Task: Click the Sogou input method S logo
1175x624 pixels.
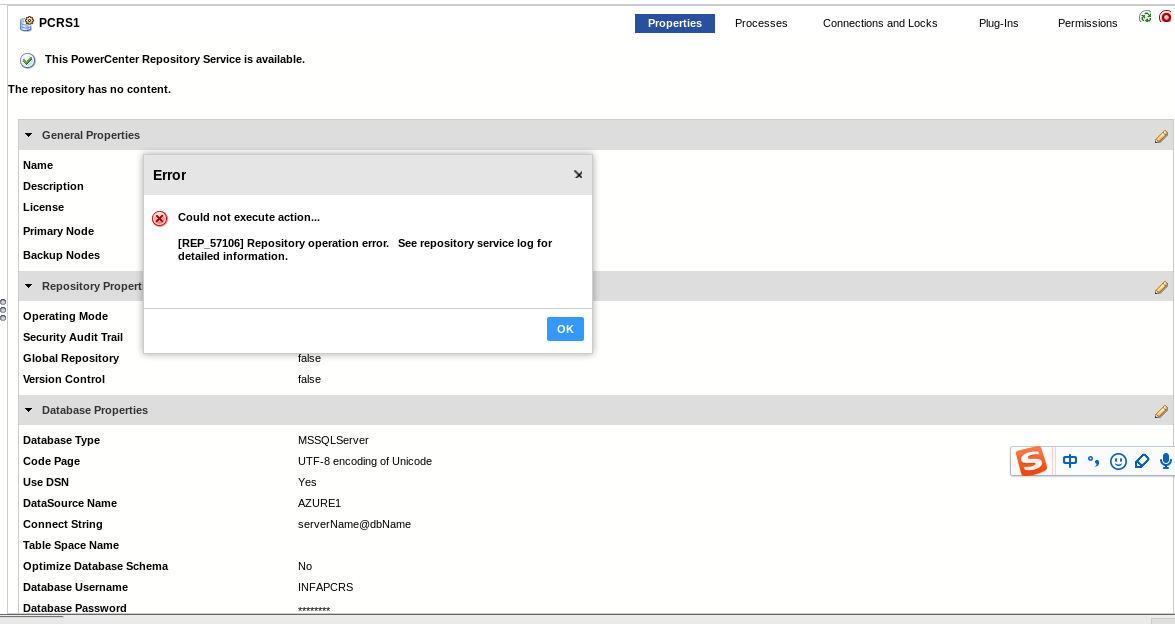Action: pyautogui.click(x=1032, y=461)
